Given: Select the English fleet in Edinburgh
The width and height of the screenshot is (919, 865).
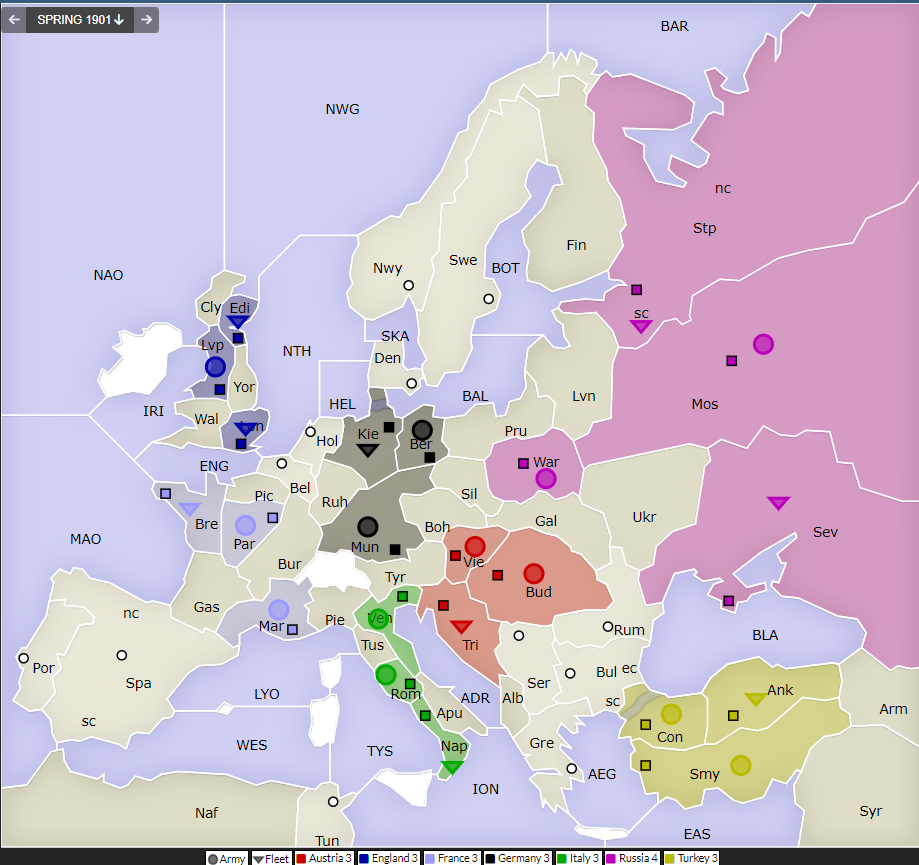Looking at the screenshot, I should [238, 322].
